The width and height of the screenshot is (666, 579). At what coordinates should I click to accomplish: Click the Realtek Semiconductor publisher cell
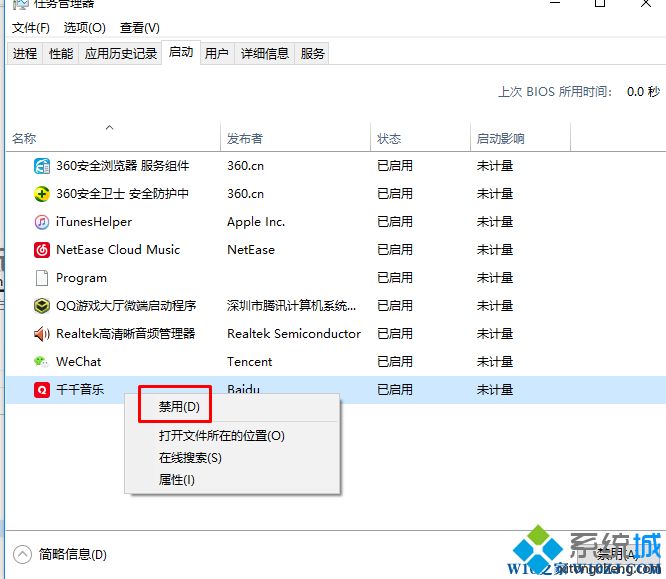tap(294, 333)
